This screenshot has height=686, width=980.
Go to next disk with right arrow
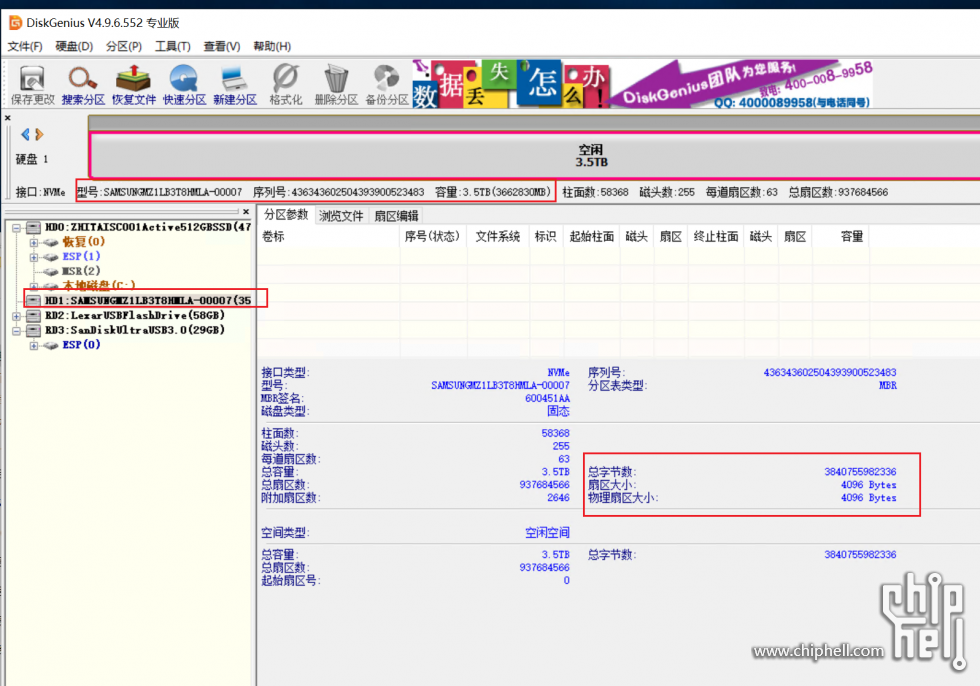pyautogui.click(x=39, y=134)
